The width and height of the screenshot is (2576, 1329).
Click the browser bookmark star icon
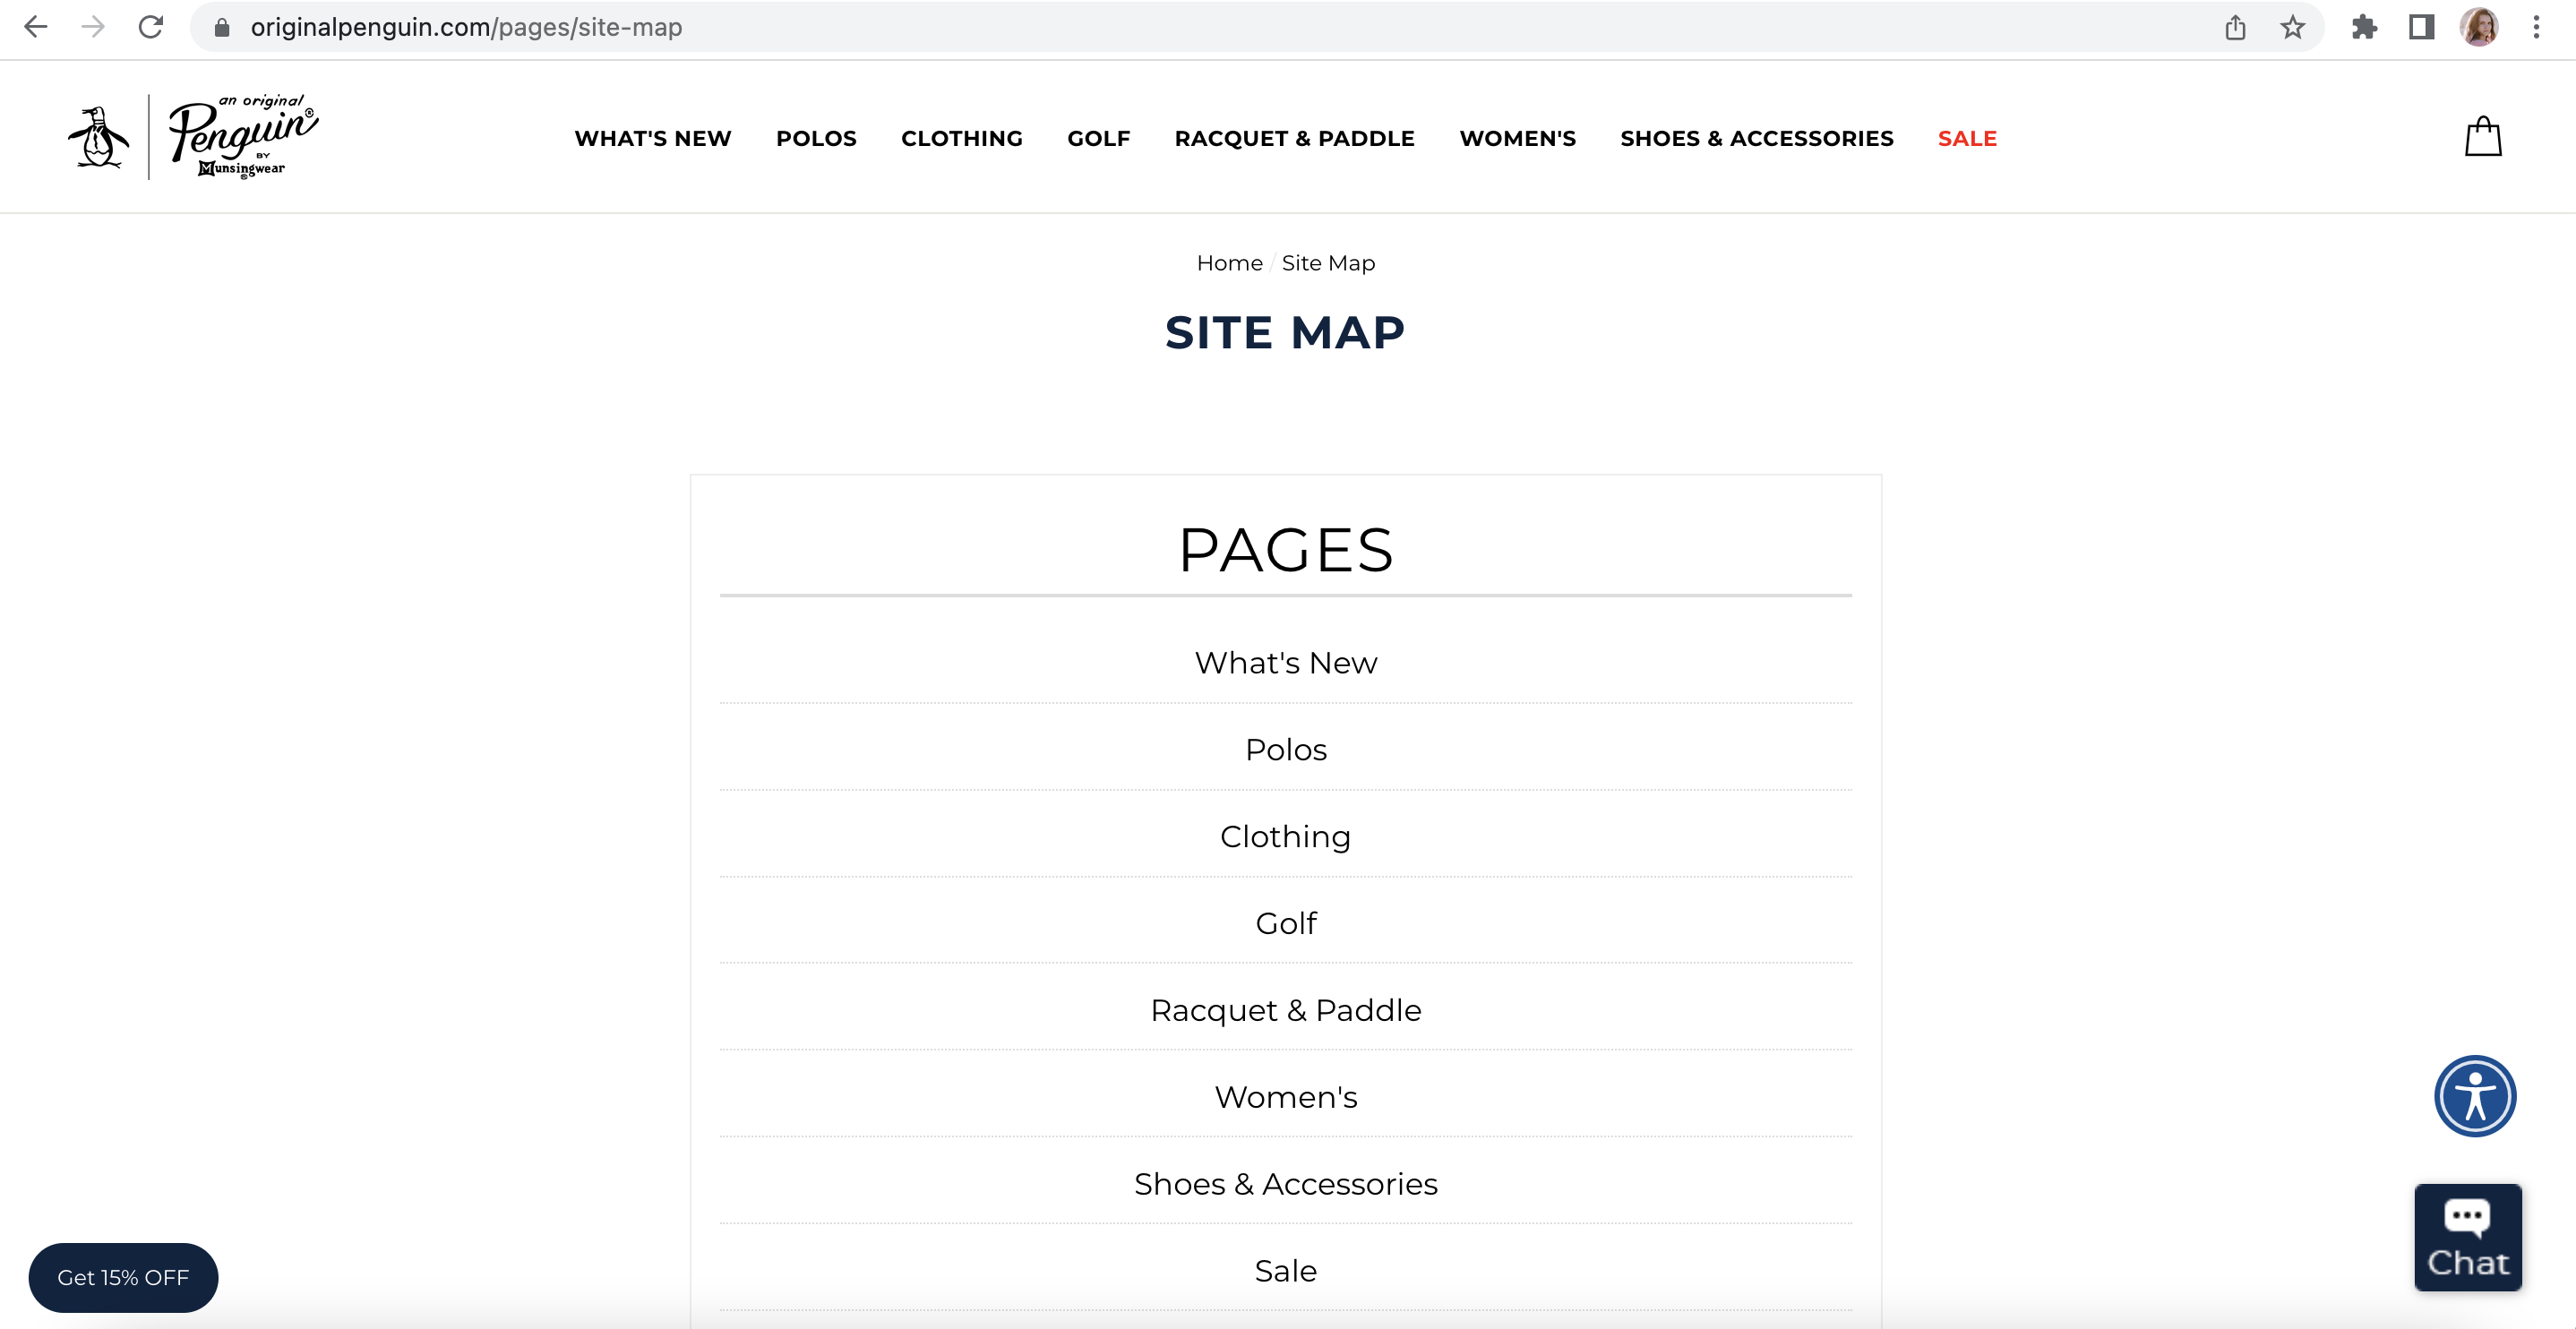tap(2293, 27)
